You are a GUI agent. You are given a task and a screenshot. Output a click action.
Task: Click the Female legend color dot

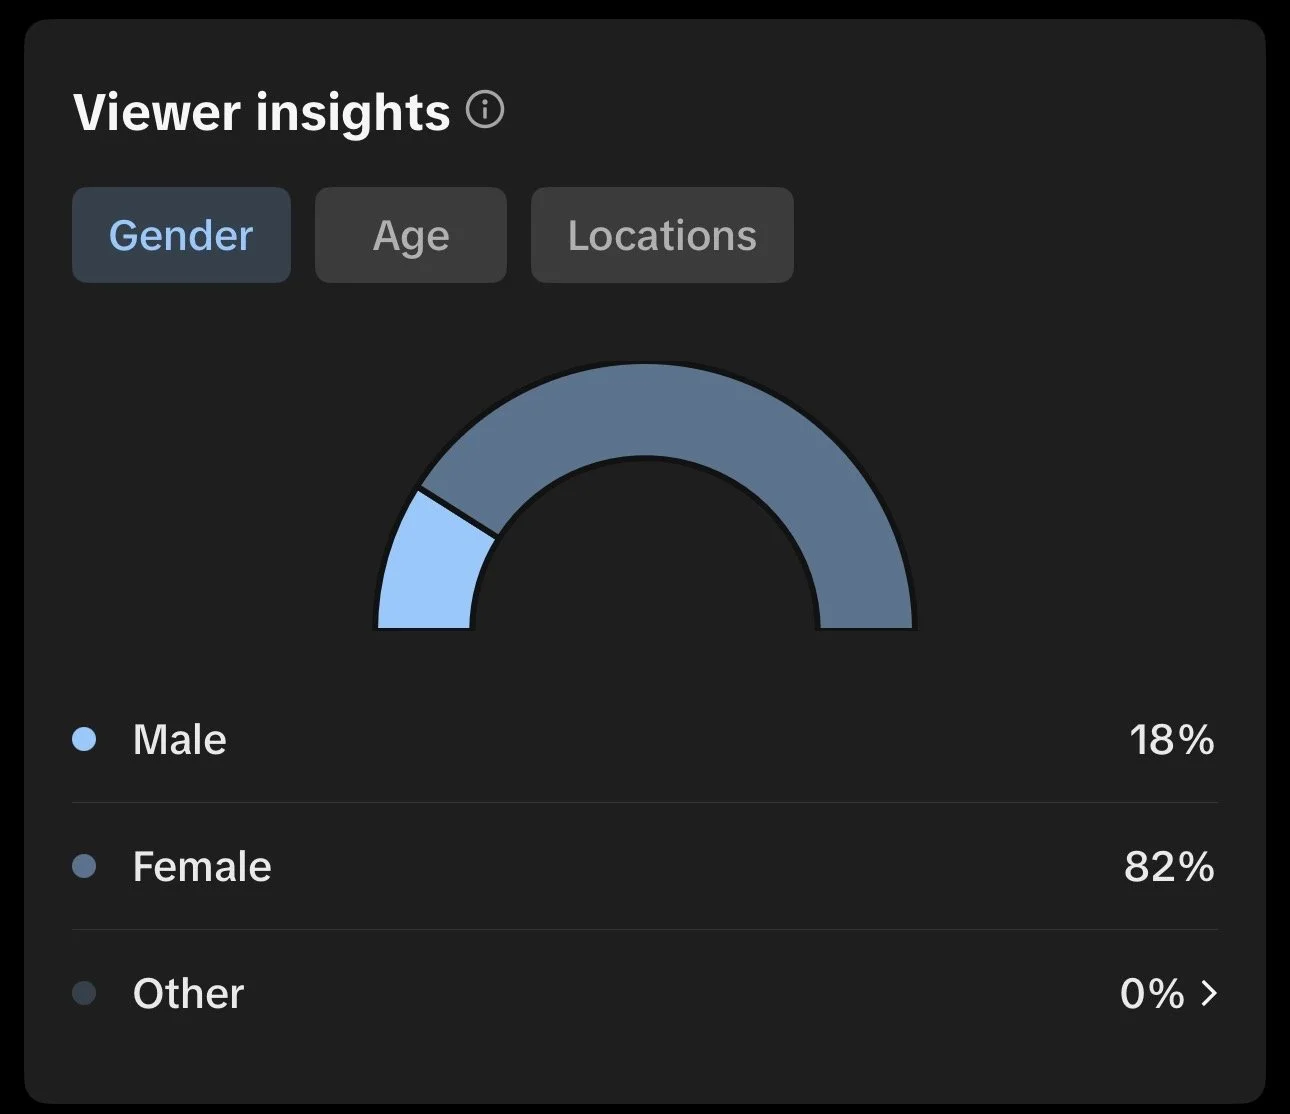tap(84, 866)
